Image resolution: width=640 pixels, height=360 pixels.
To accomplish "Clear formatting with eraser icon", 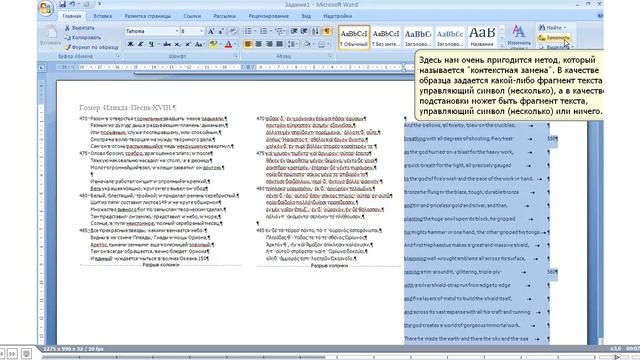I will point(233,31).
